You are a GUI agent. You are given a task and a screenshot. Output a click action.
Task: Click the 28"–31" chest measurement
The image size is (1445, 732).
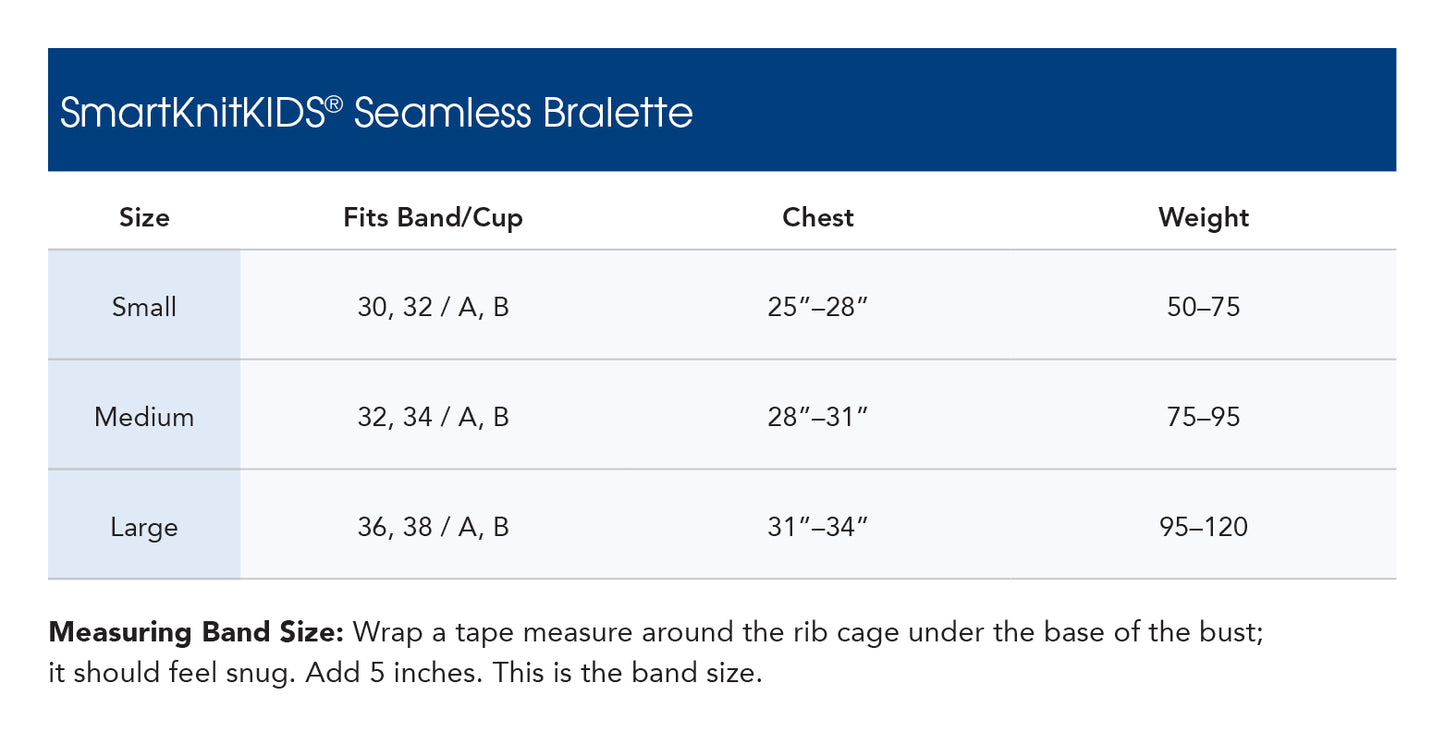point(818,416)
